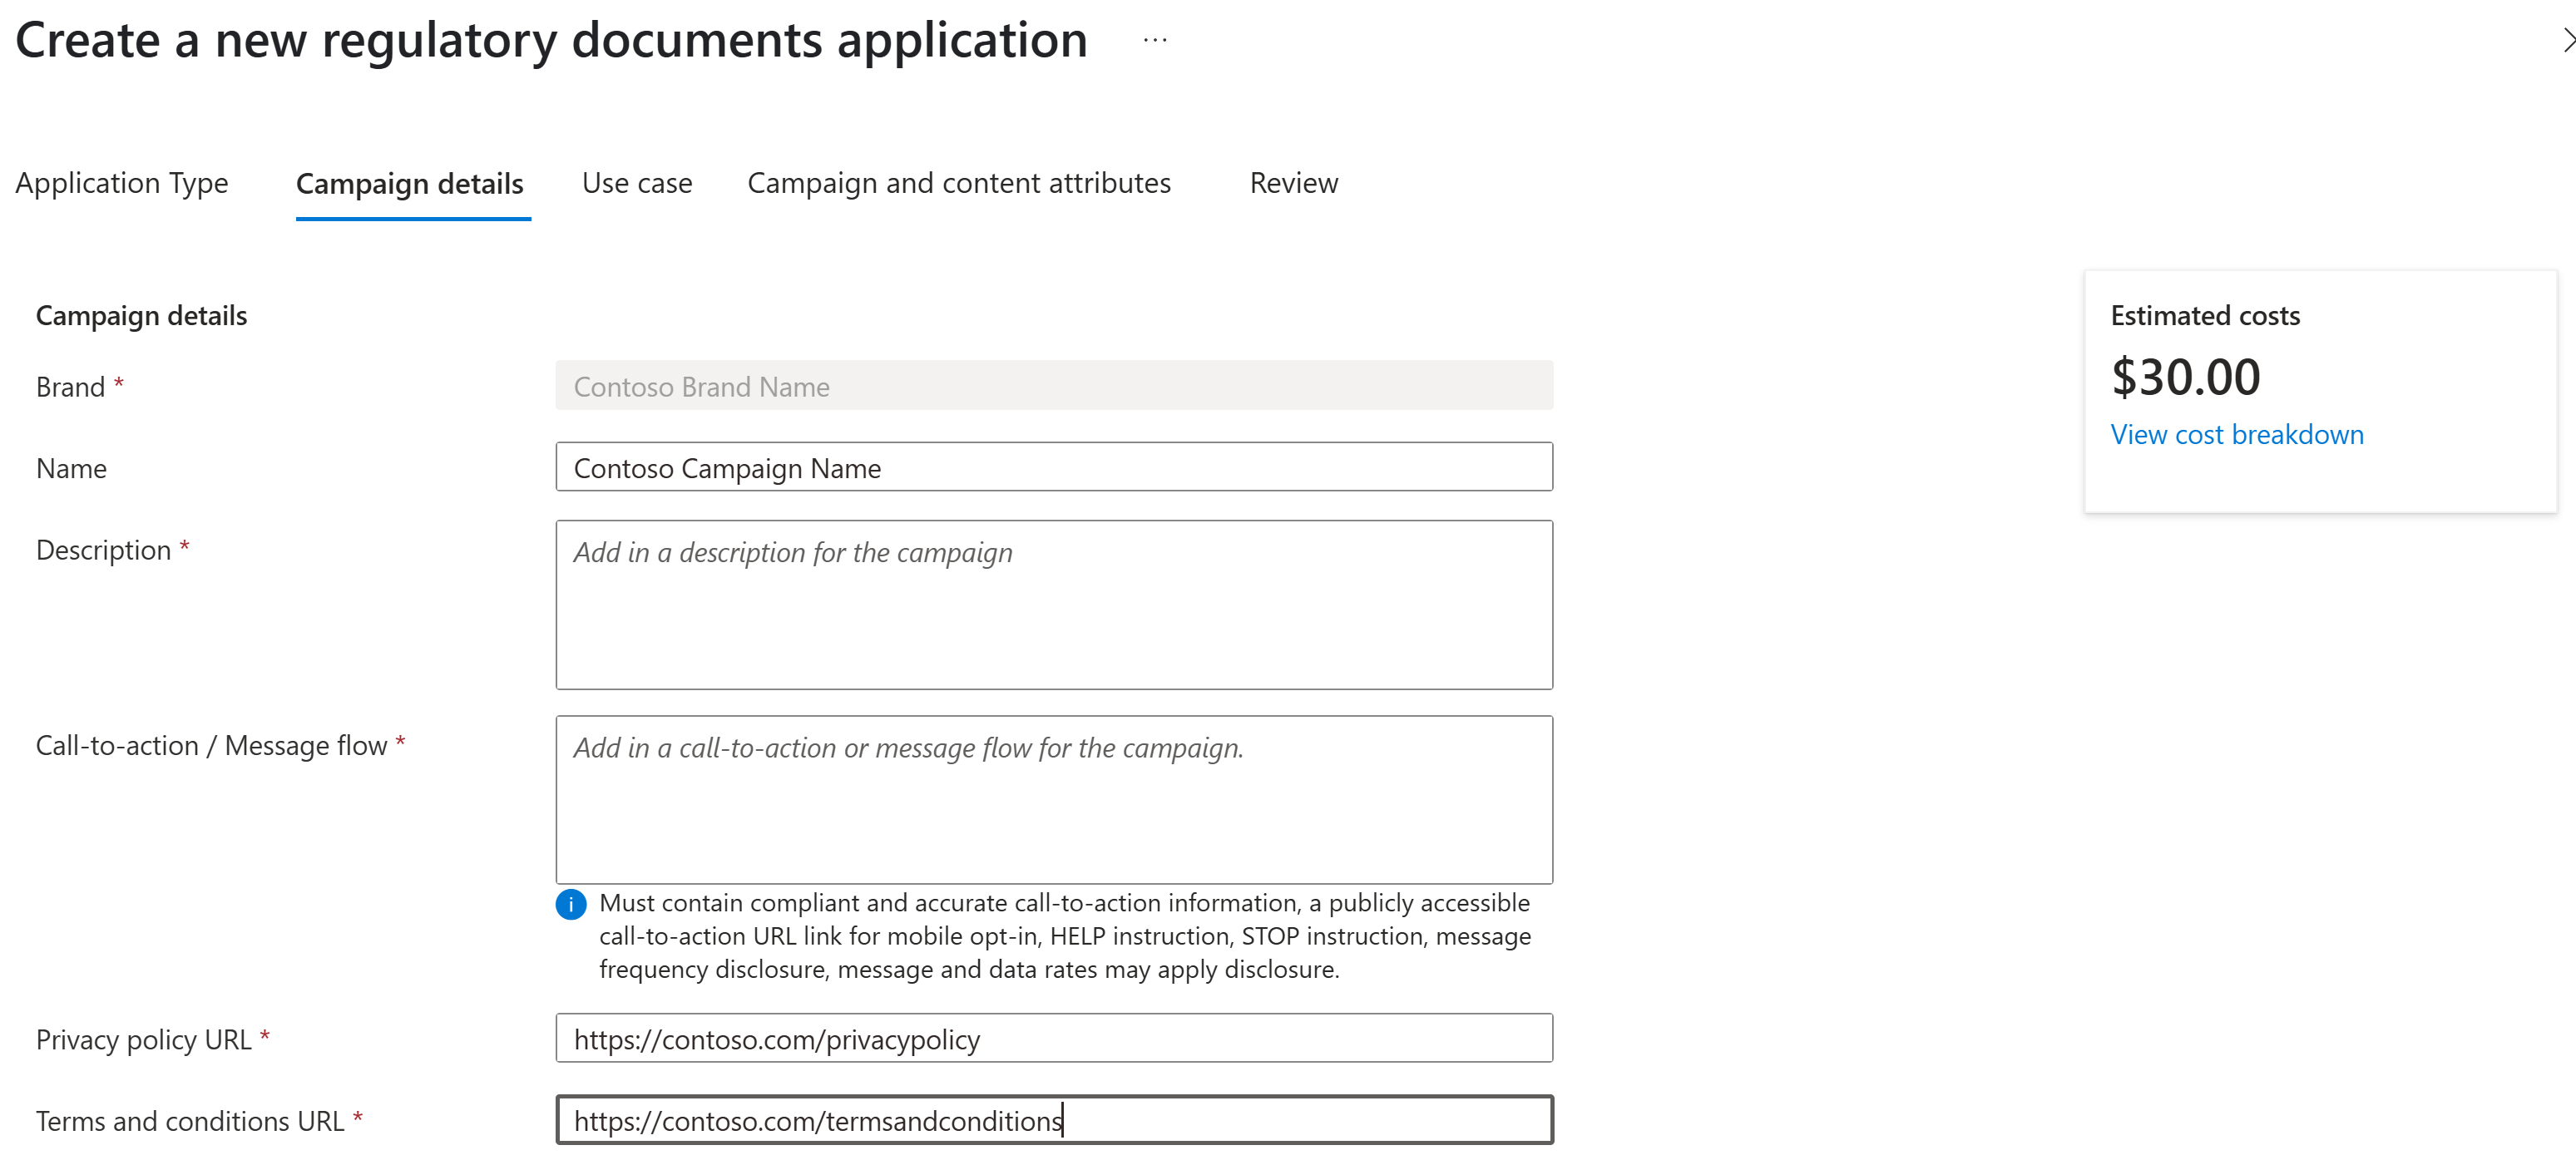The width and height of the screenshot is (2576, 1160).
Task: Focus the campaign Name input field
Action: 1054,467
